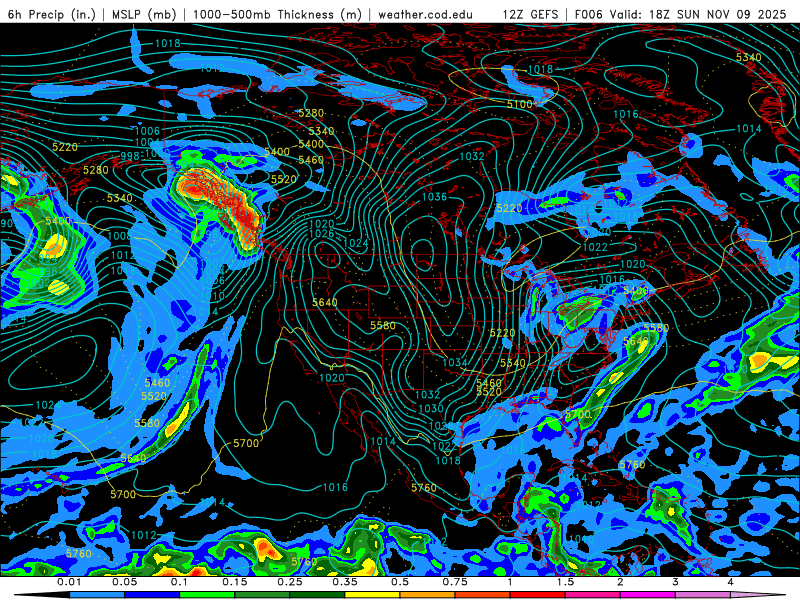This screenshot has width=800, height=600.
Task: Click the 0.15 legend value
Action: [x=235, y=582]
